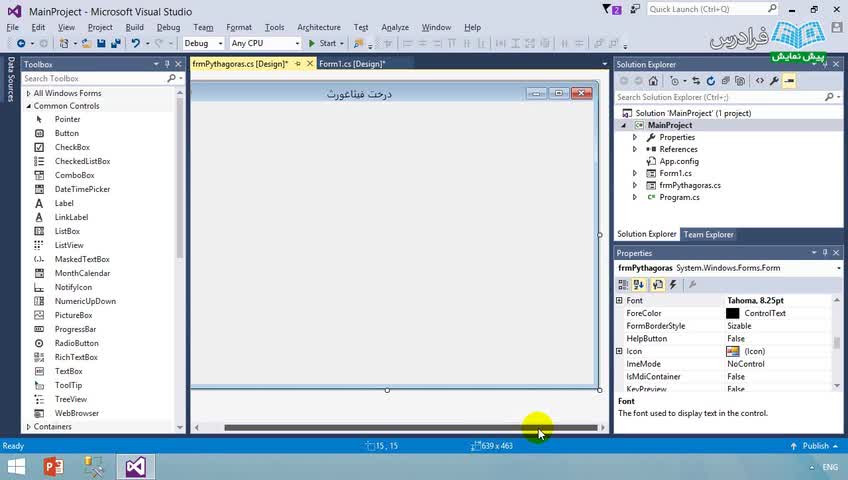Screen dimensions: 848x480
Task: Toggle auto-hide pin on Properties panel
Action: 825,252
